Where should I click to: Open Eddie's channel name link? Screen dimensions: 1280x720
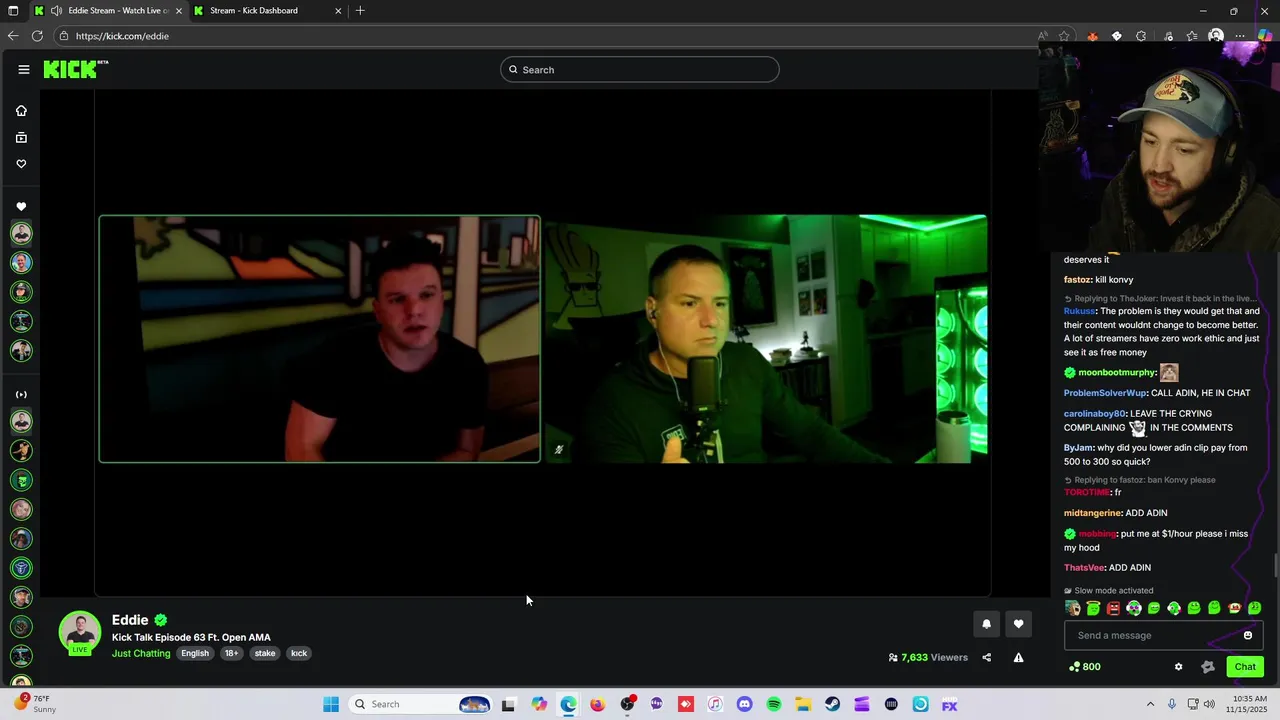pyautogui.click(x=130, y=620)
